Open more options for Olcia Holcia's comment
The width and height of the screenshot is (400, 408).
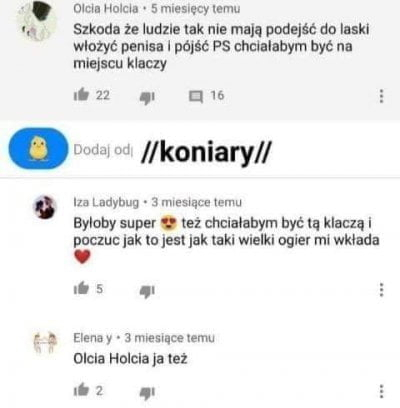tap(382, 96)
